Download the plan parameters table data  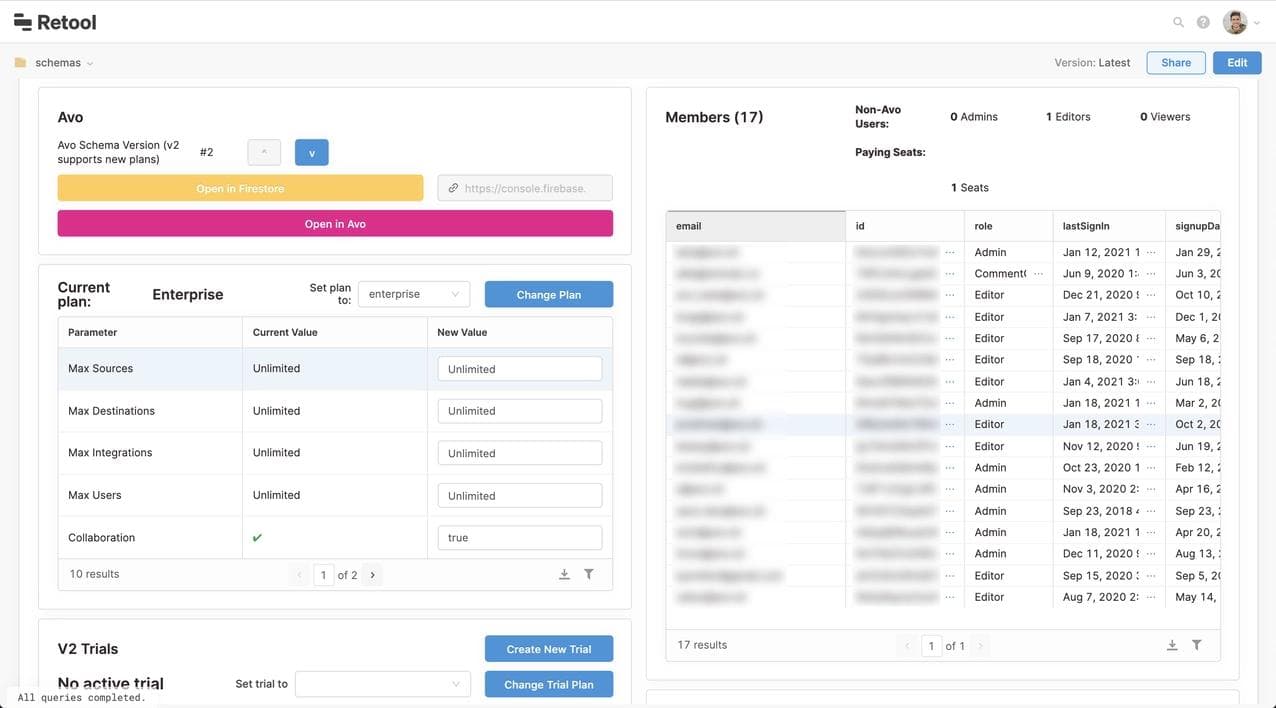[564, 574]
